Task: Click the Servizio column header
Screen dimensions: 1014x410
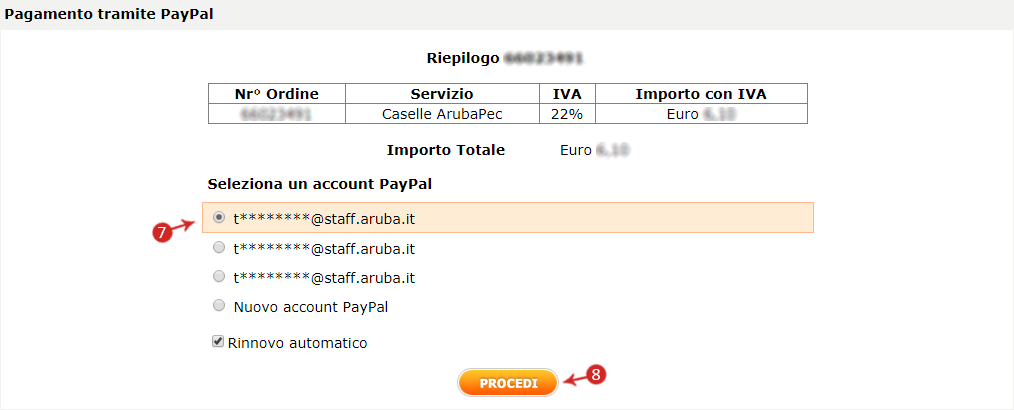Action: pos(442,94)
